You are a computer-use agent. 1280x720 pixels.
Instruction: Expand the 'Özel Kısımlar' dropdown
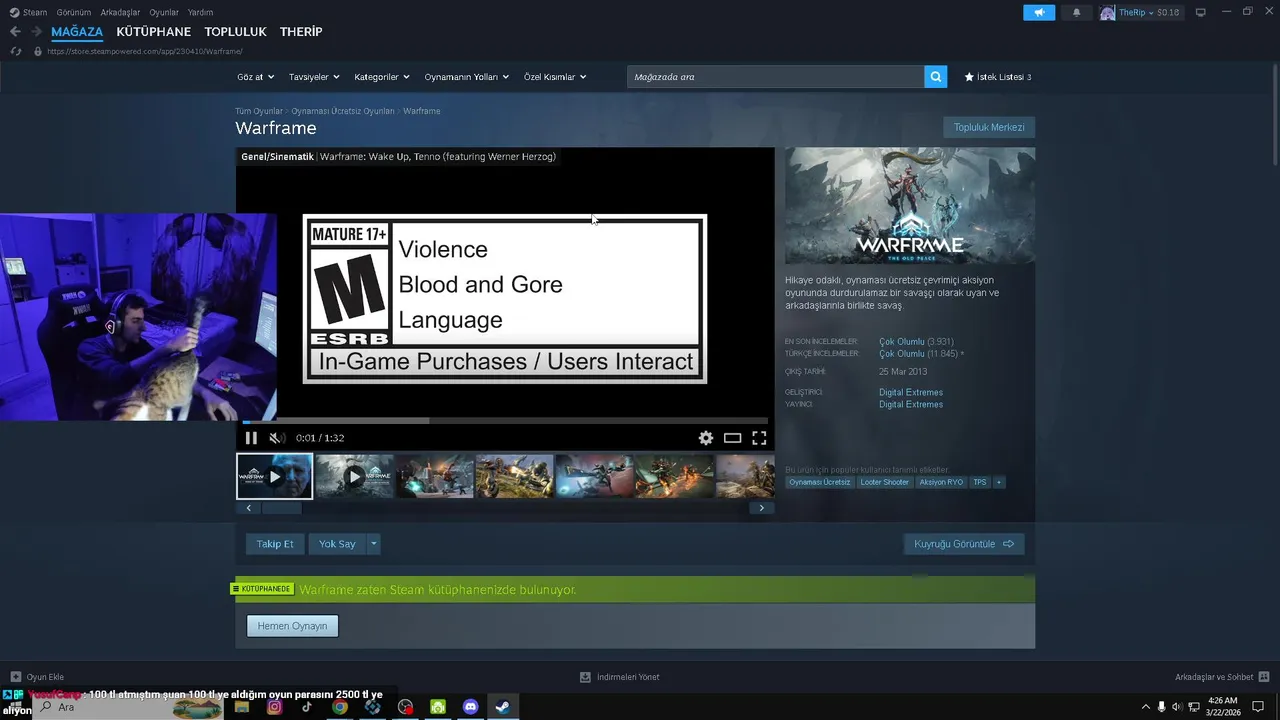[555, 77]
